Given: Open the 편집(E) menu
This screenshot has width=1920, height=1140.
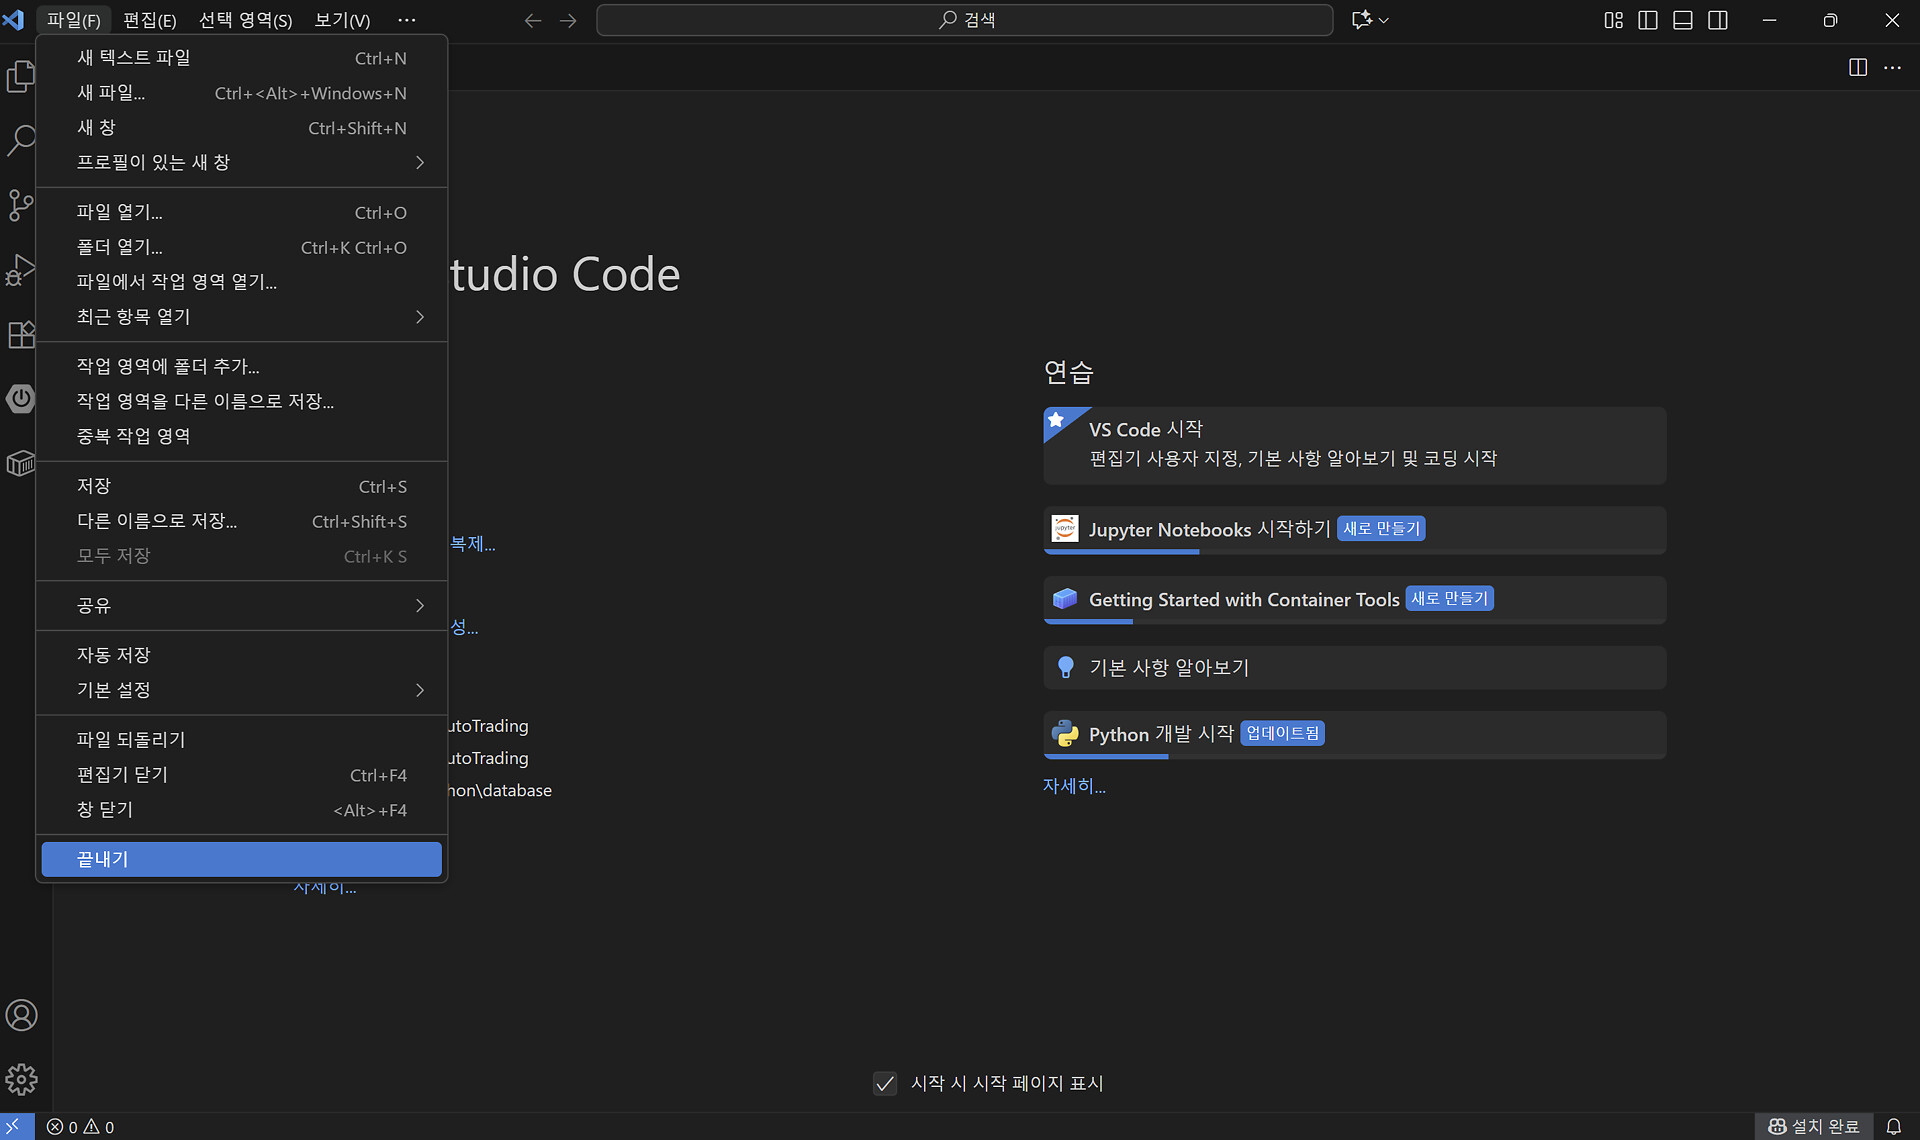Looking at the screenshot, I should click(x=149, y=20).
